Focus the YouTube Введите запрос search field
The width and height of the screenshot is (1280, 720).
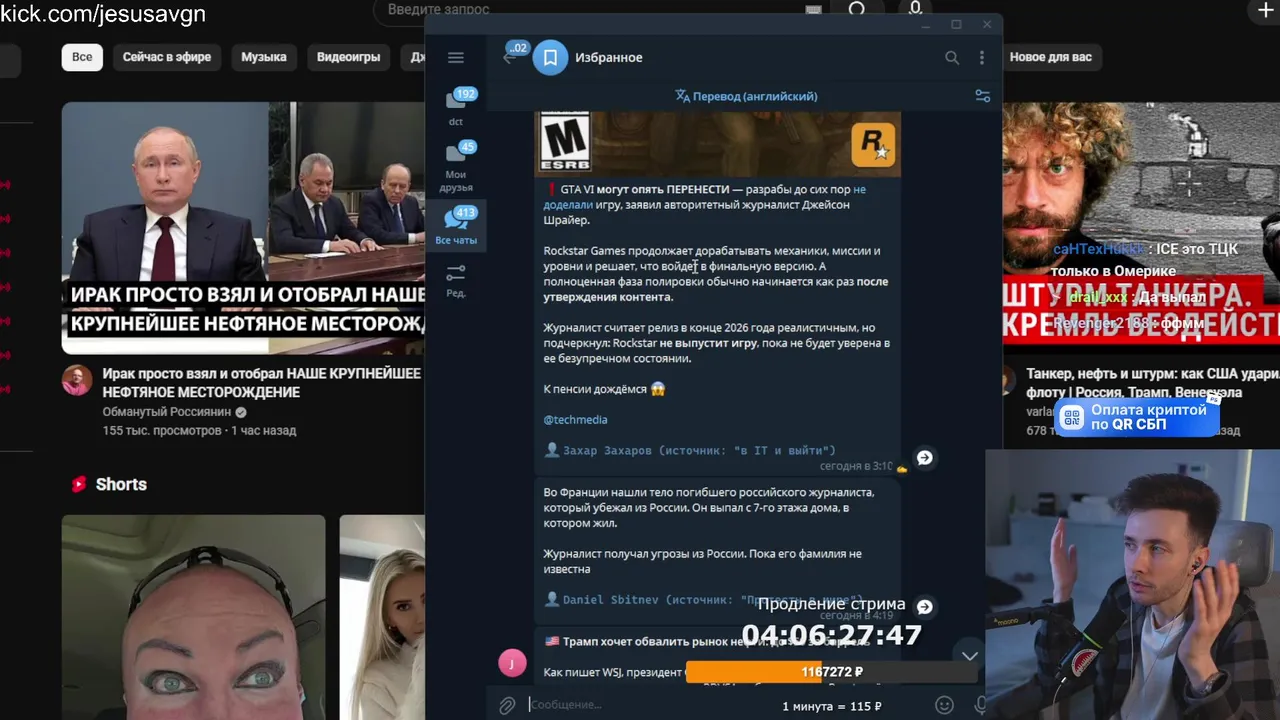[x=590, y=10]
